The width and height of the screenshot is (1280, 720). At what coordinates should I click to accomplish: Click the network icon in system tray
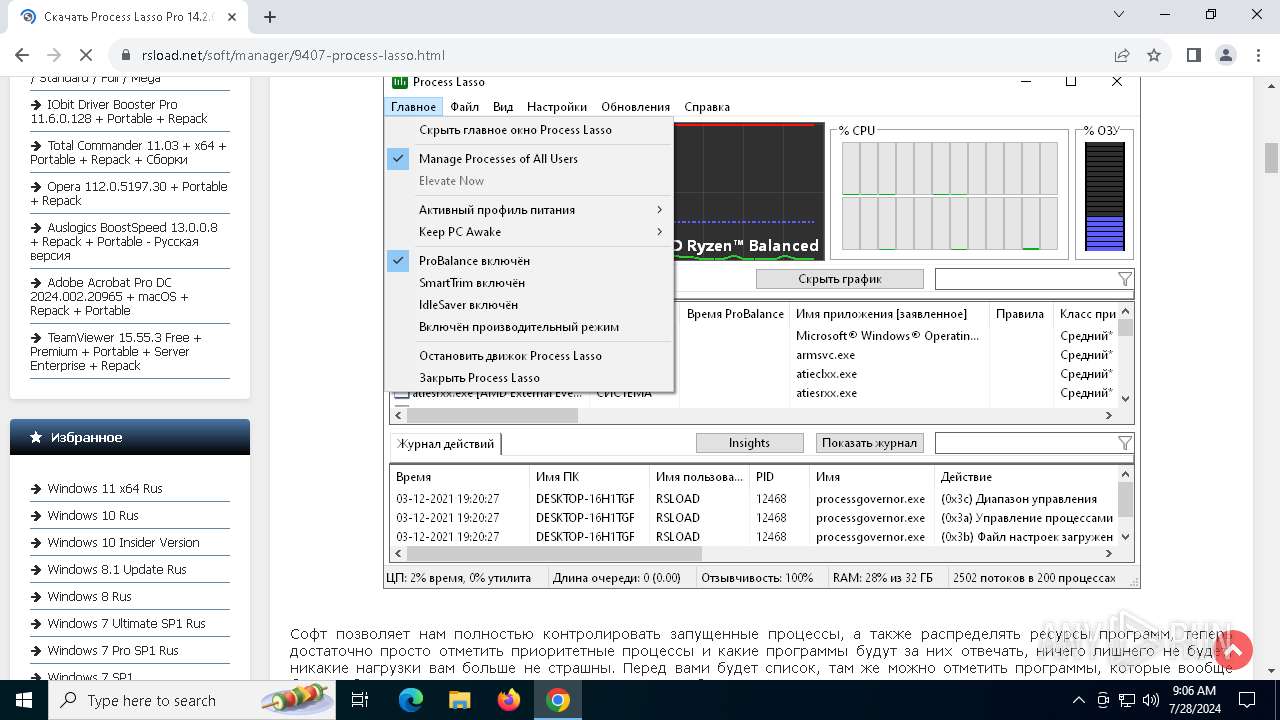click(x=1127, y=700)
